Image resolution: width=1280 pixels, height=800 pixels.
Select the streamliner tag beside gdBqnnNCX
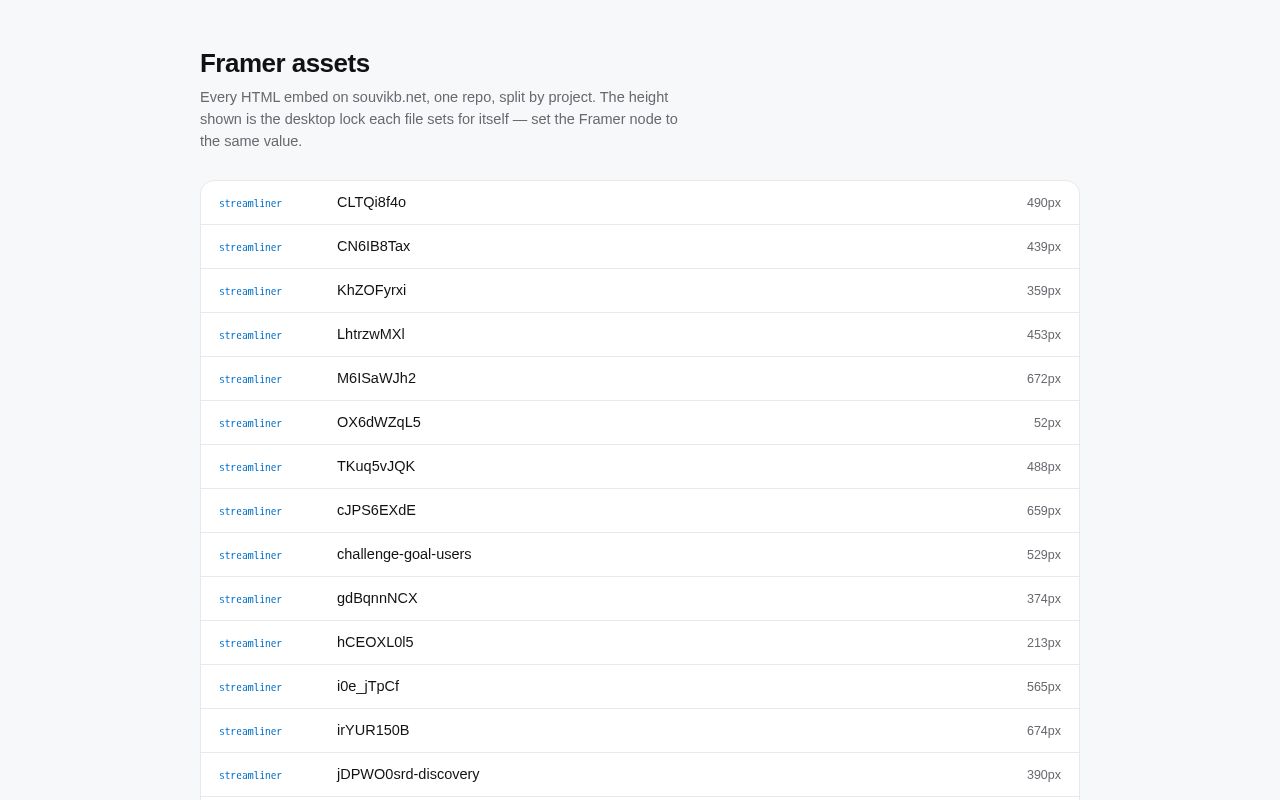[250, 599]
